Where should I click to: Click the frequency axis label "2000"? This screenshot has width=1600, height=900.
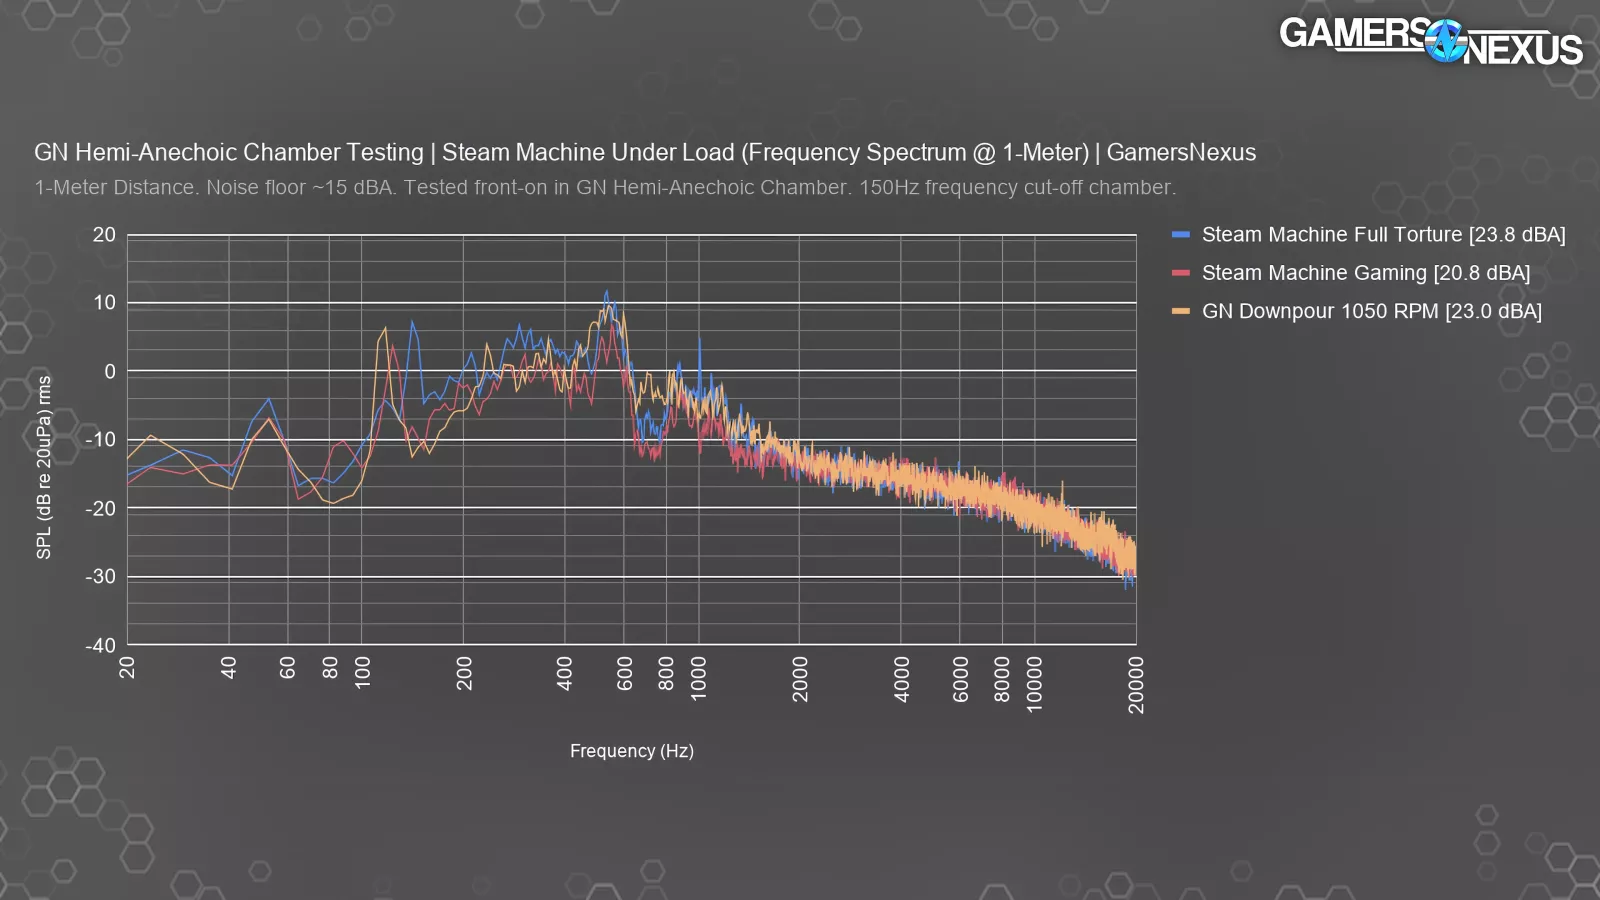tap(800, 679)
